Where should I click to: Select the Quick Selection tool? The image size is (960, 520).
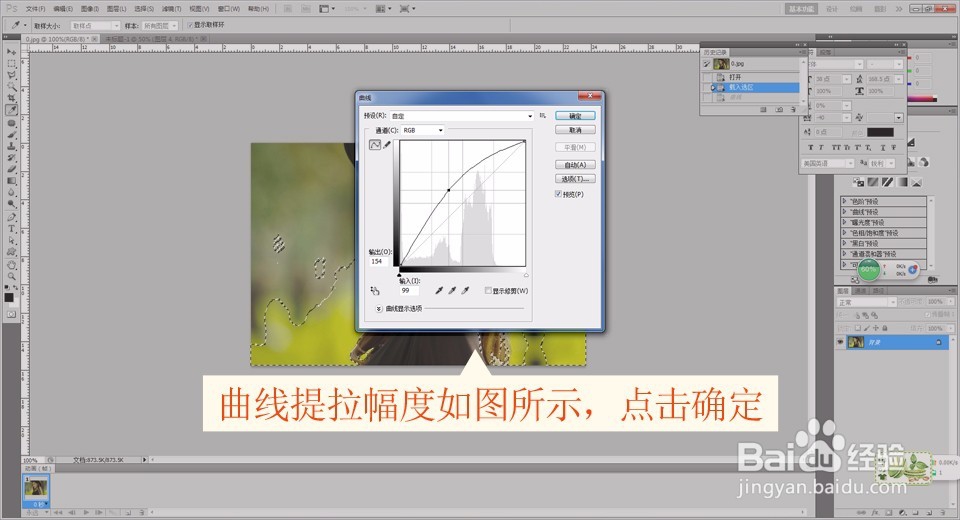coord(11,87)
